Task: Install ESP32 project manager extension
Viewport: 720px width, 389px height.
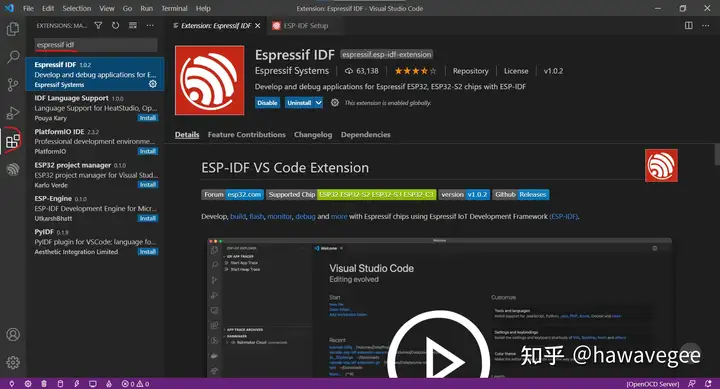Action: (x=148, y=185)
